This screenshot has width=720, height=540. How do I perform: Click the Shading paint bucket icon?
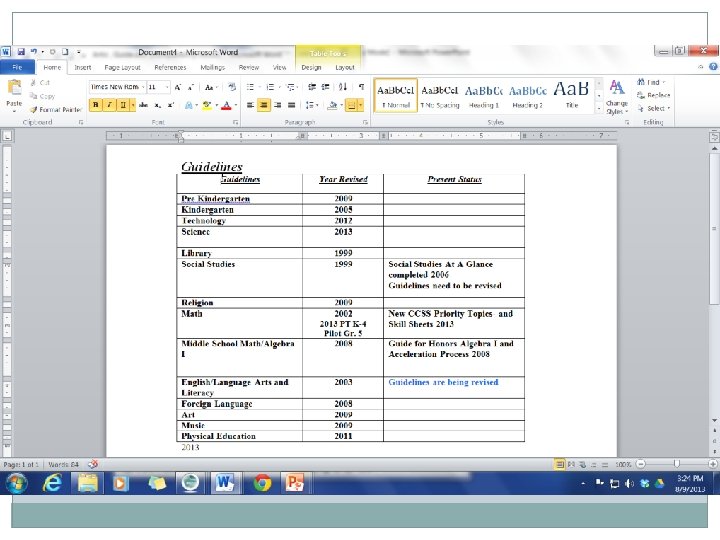pos(332,105)
